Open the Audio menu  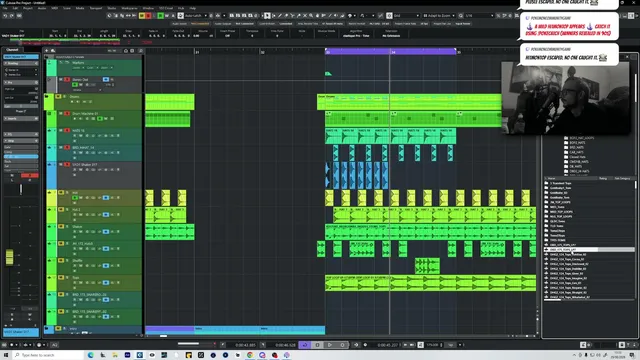tap(42, 8)
